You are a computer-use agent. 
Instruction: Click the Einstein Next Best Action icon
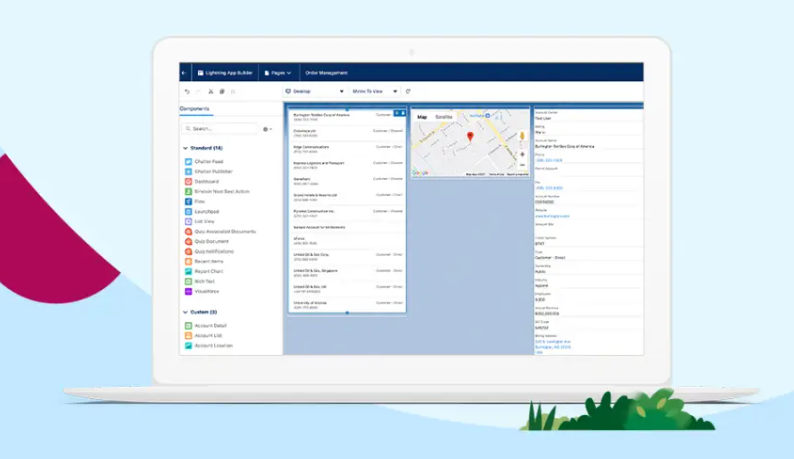click(188, 192)
